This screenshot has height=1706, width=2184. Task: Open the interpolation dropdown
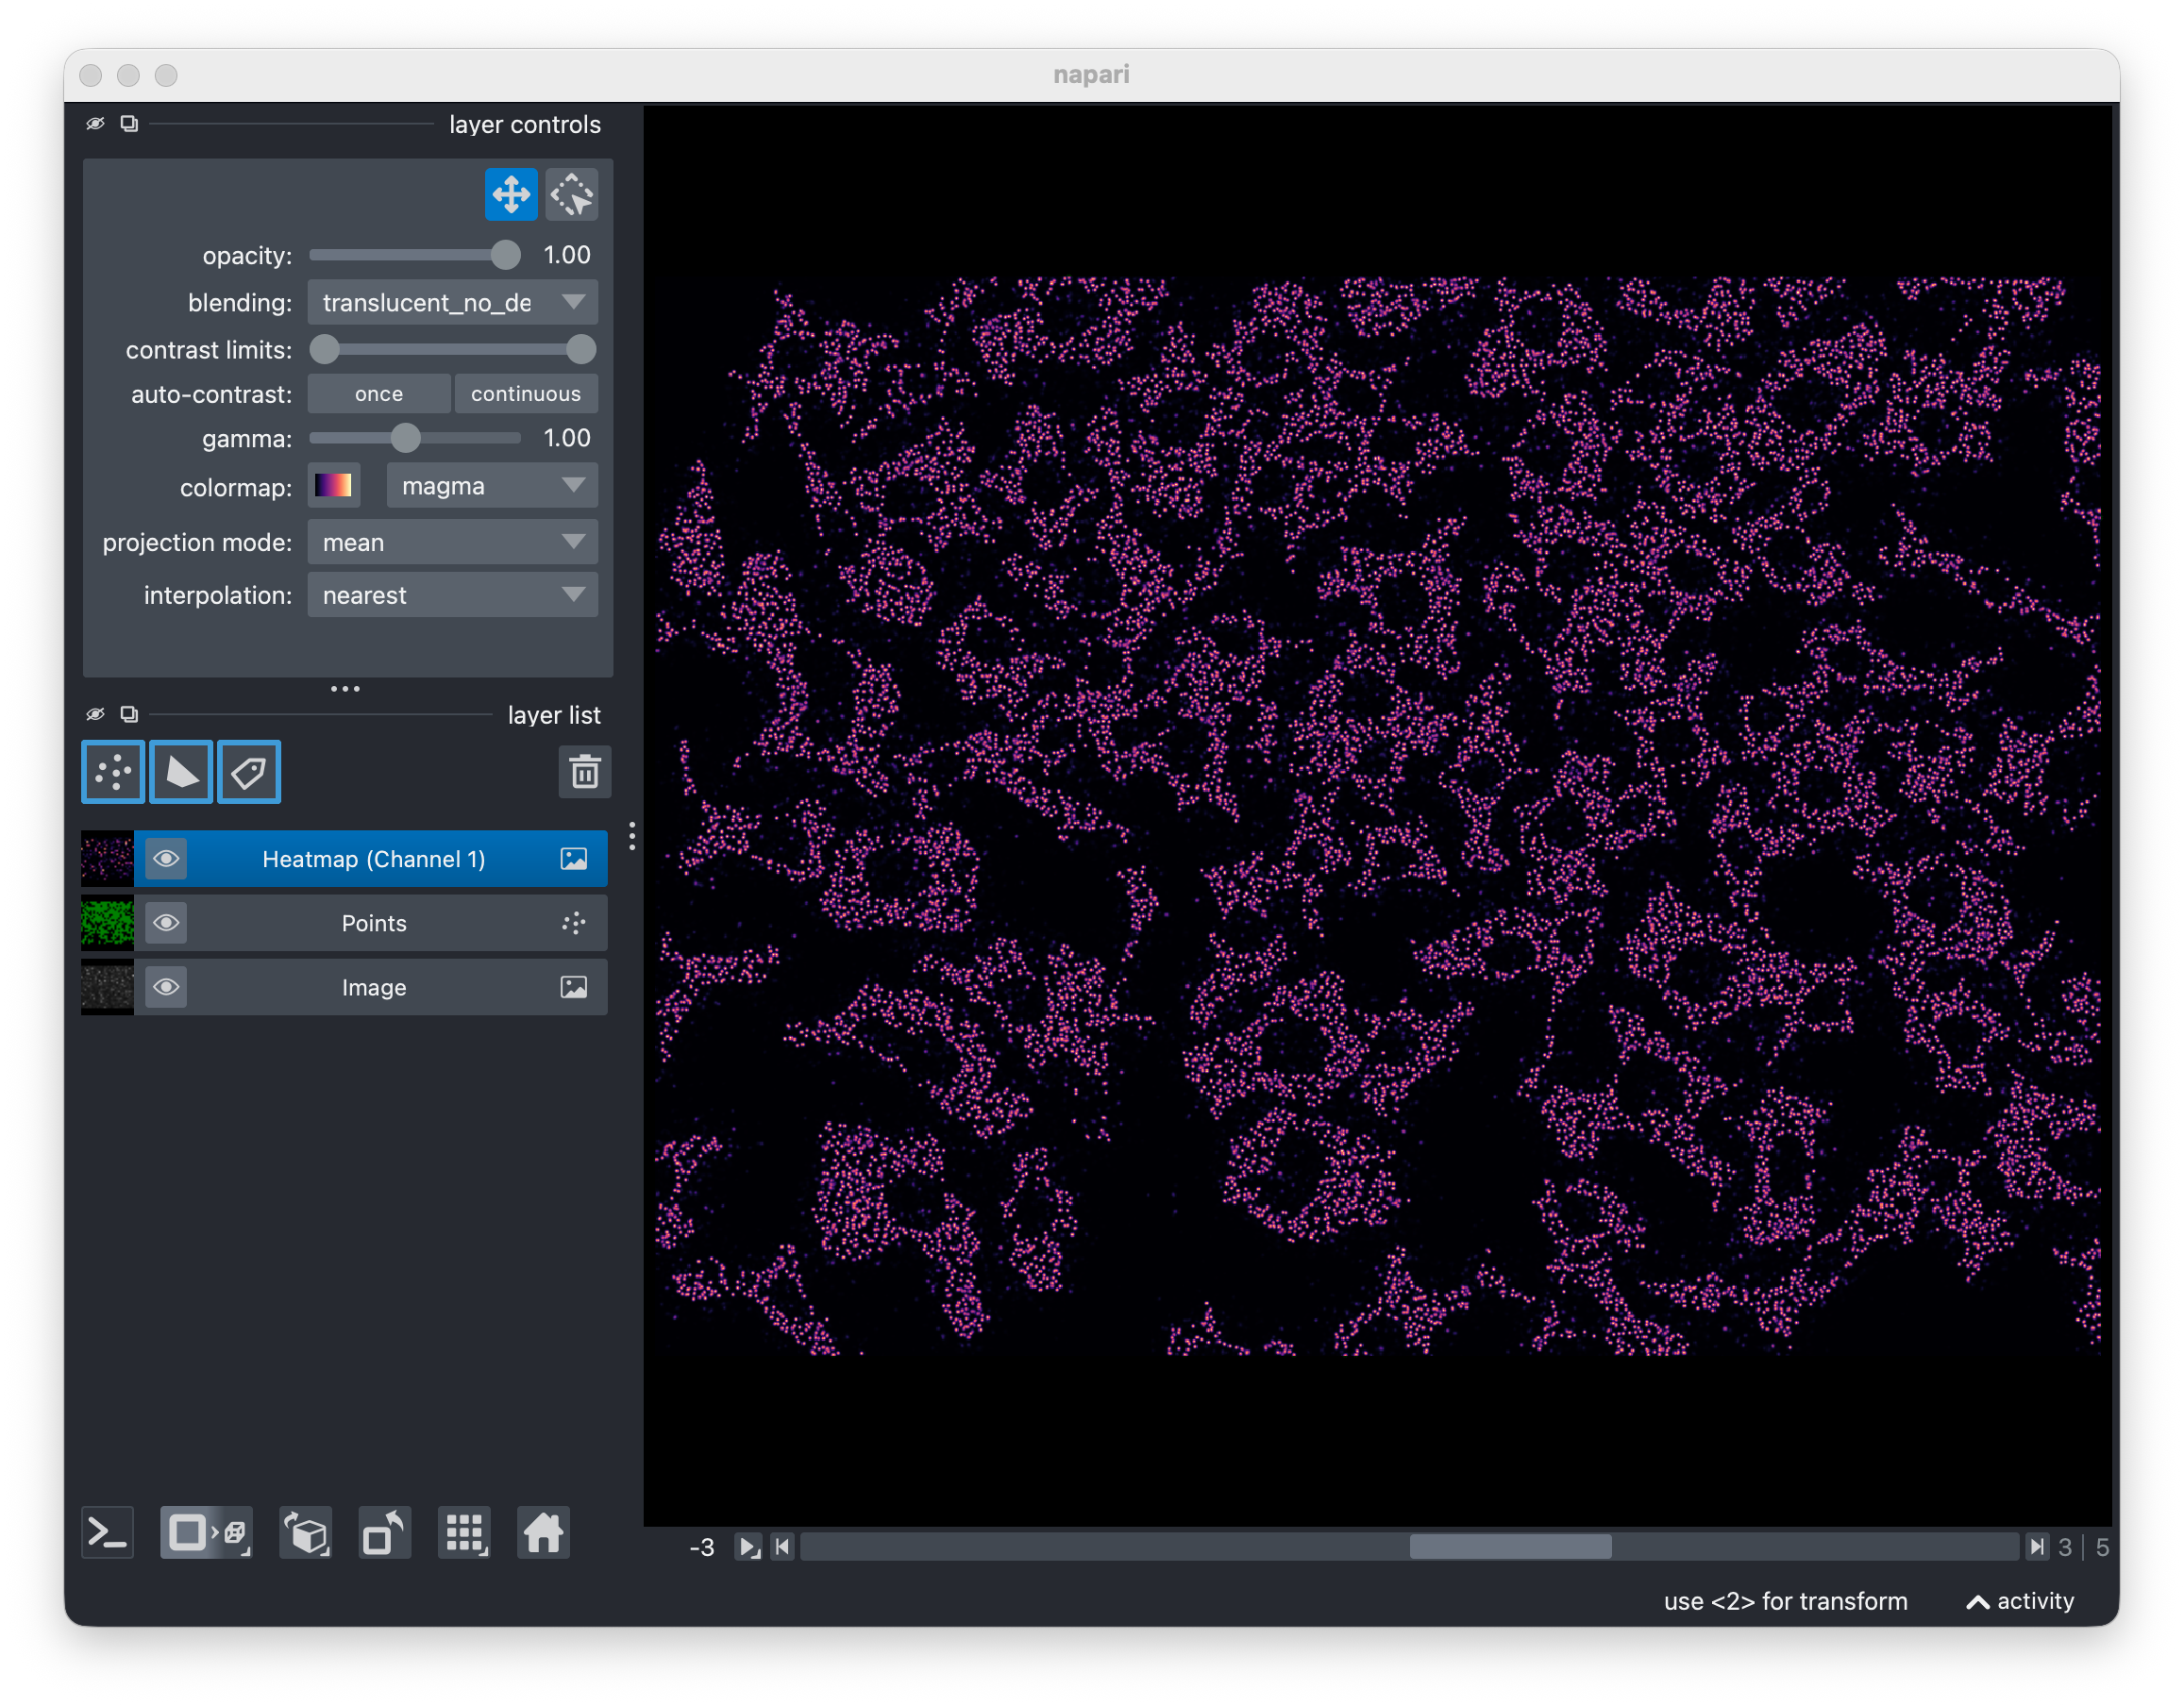pos(453,595)
